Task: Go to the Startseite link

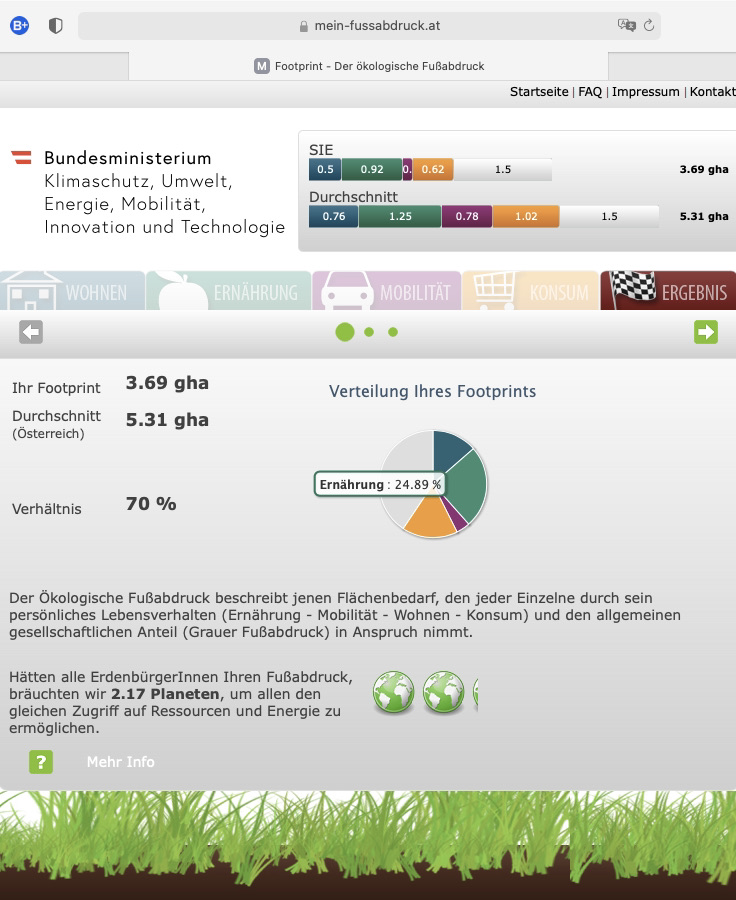Action: pos(539,92)
